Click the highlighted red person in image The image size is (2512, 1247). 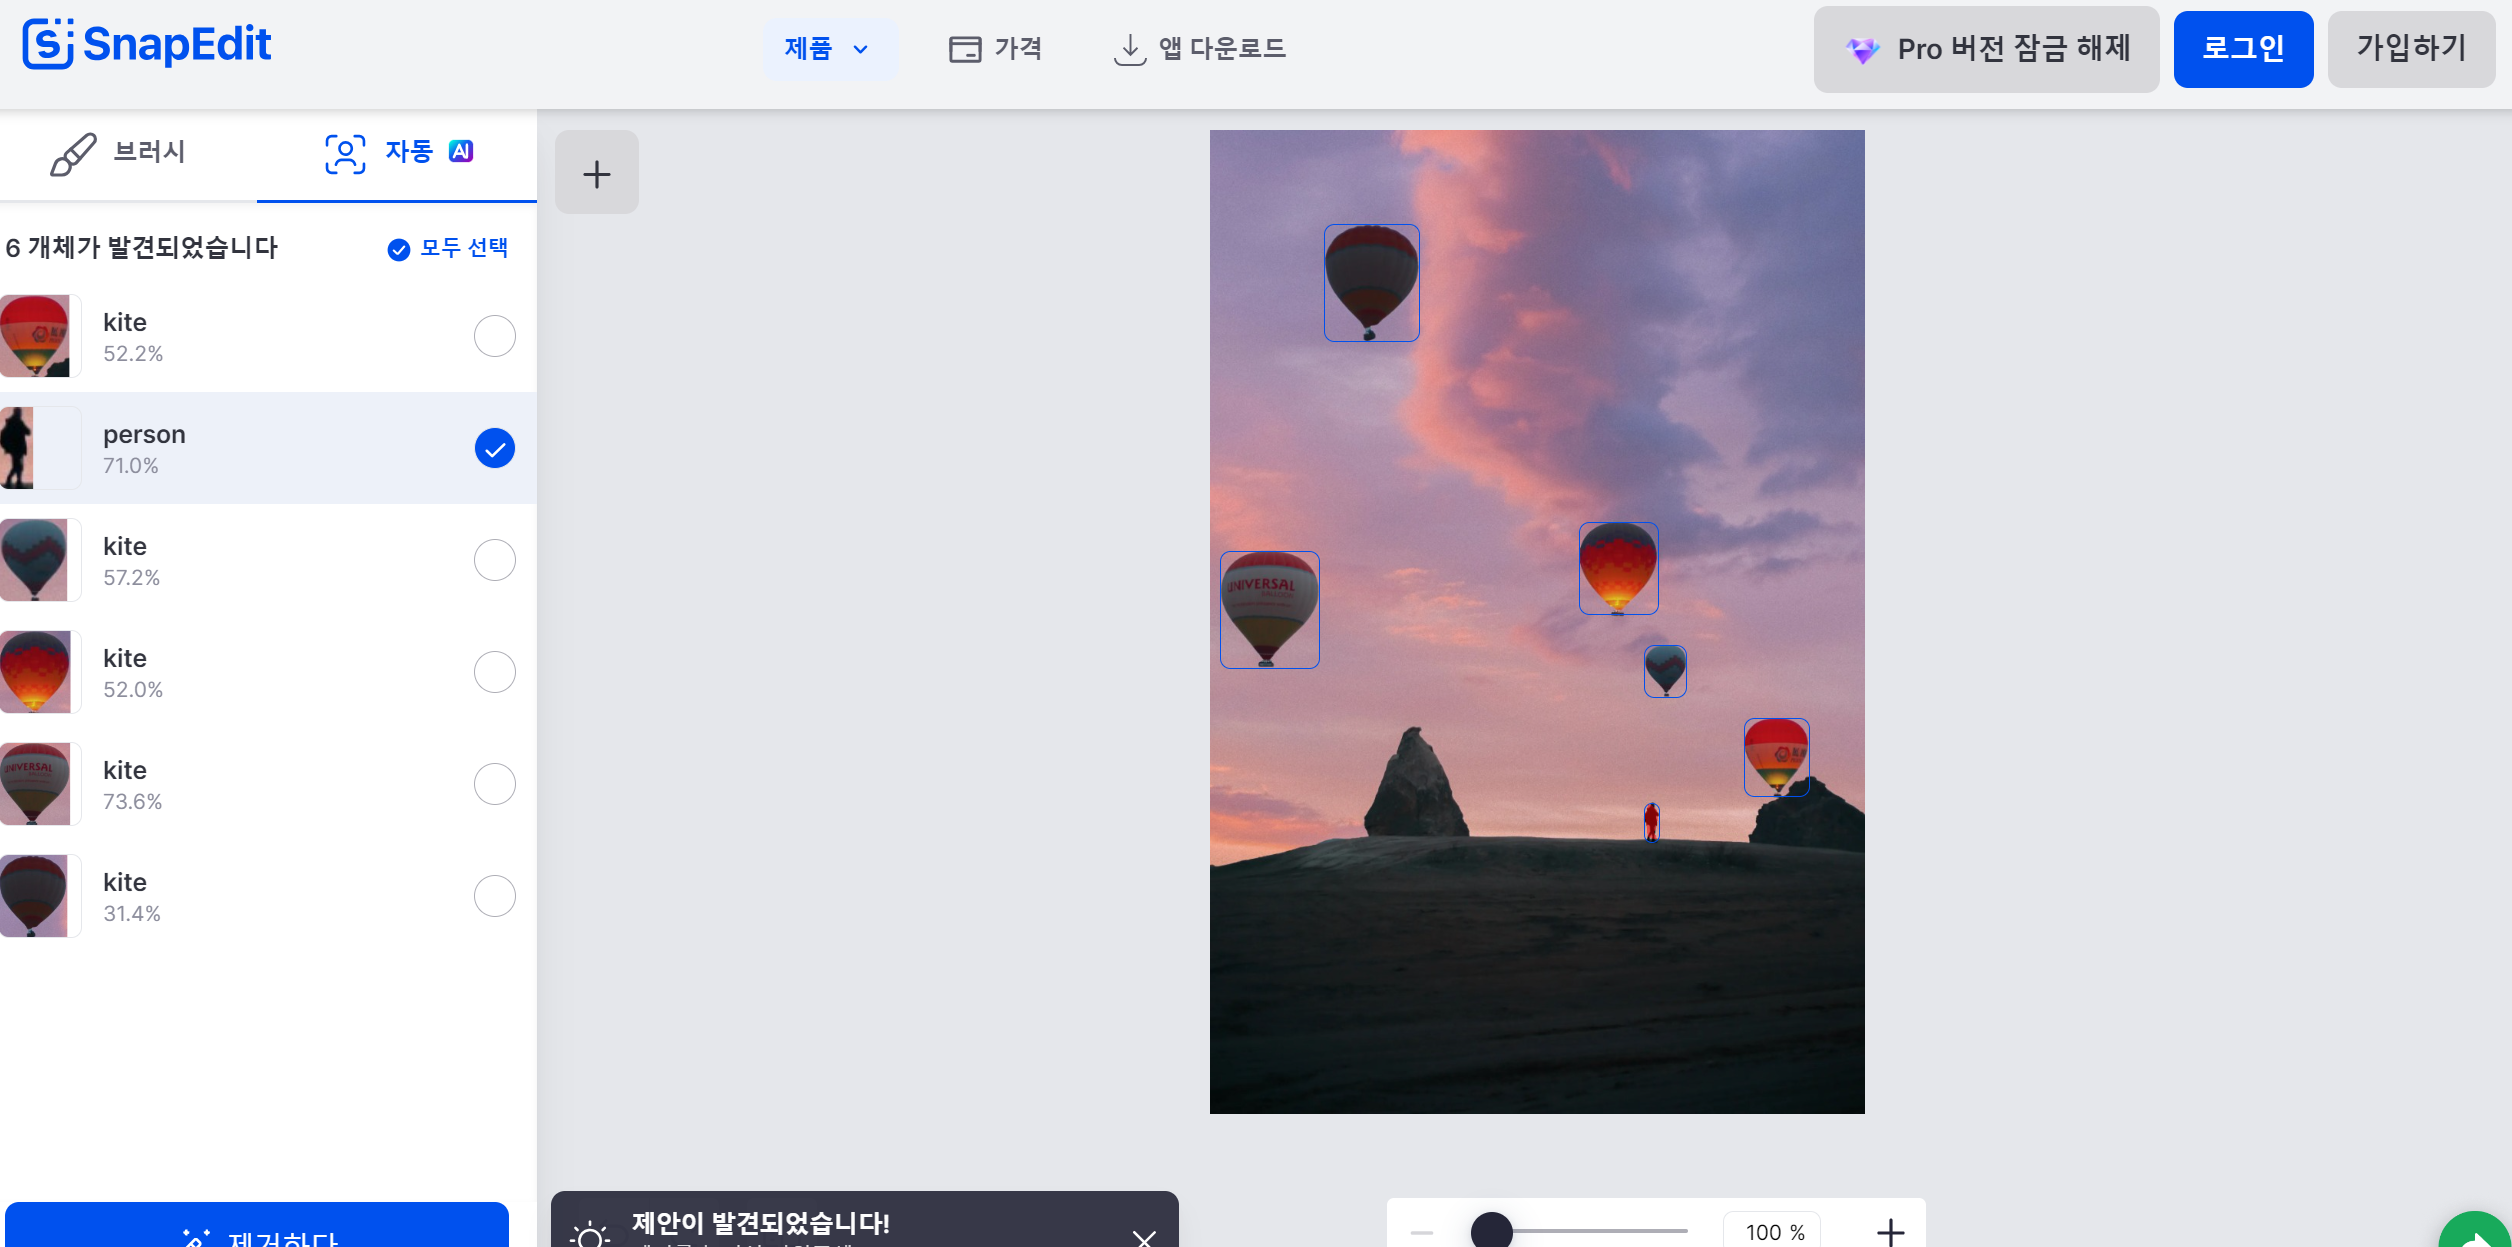[1652, 822]
